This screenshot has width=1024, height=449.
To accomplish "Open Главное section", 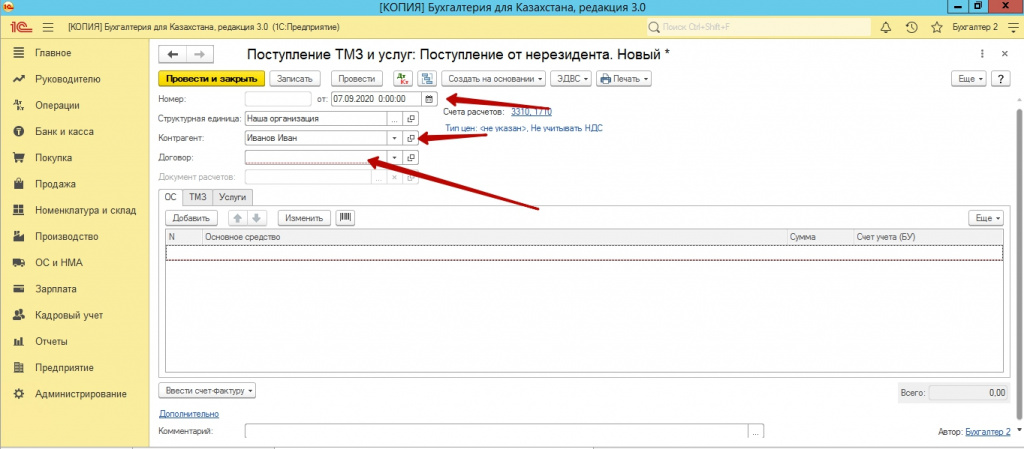I will (54, 53).
